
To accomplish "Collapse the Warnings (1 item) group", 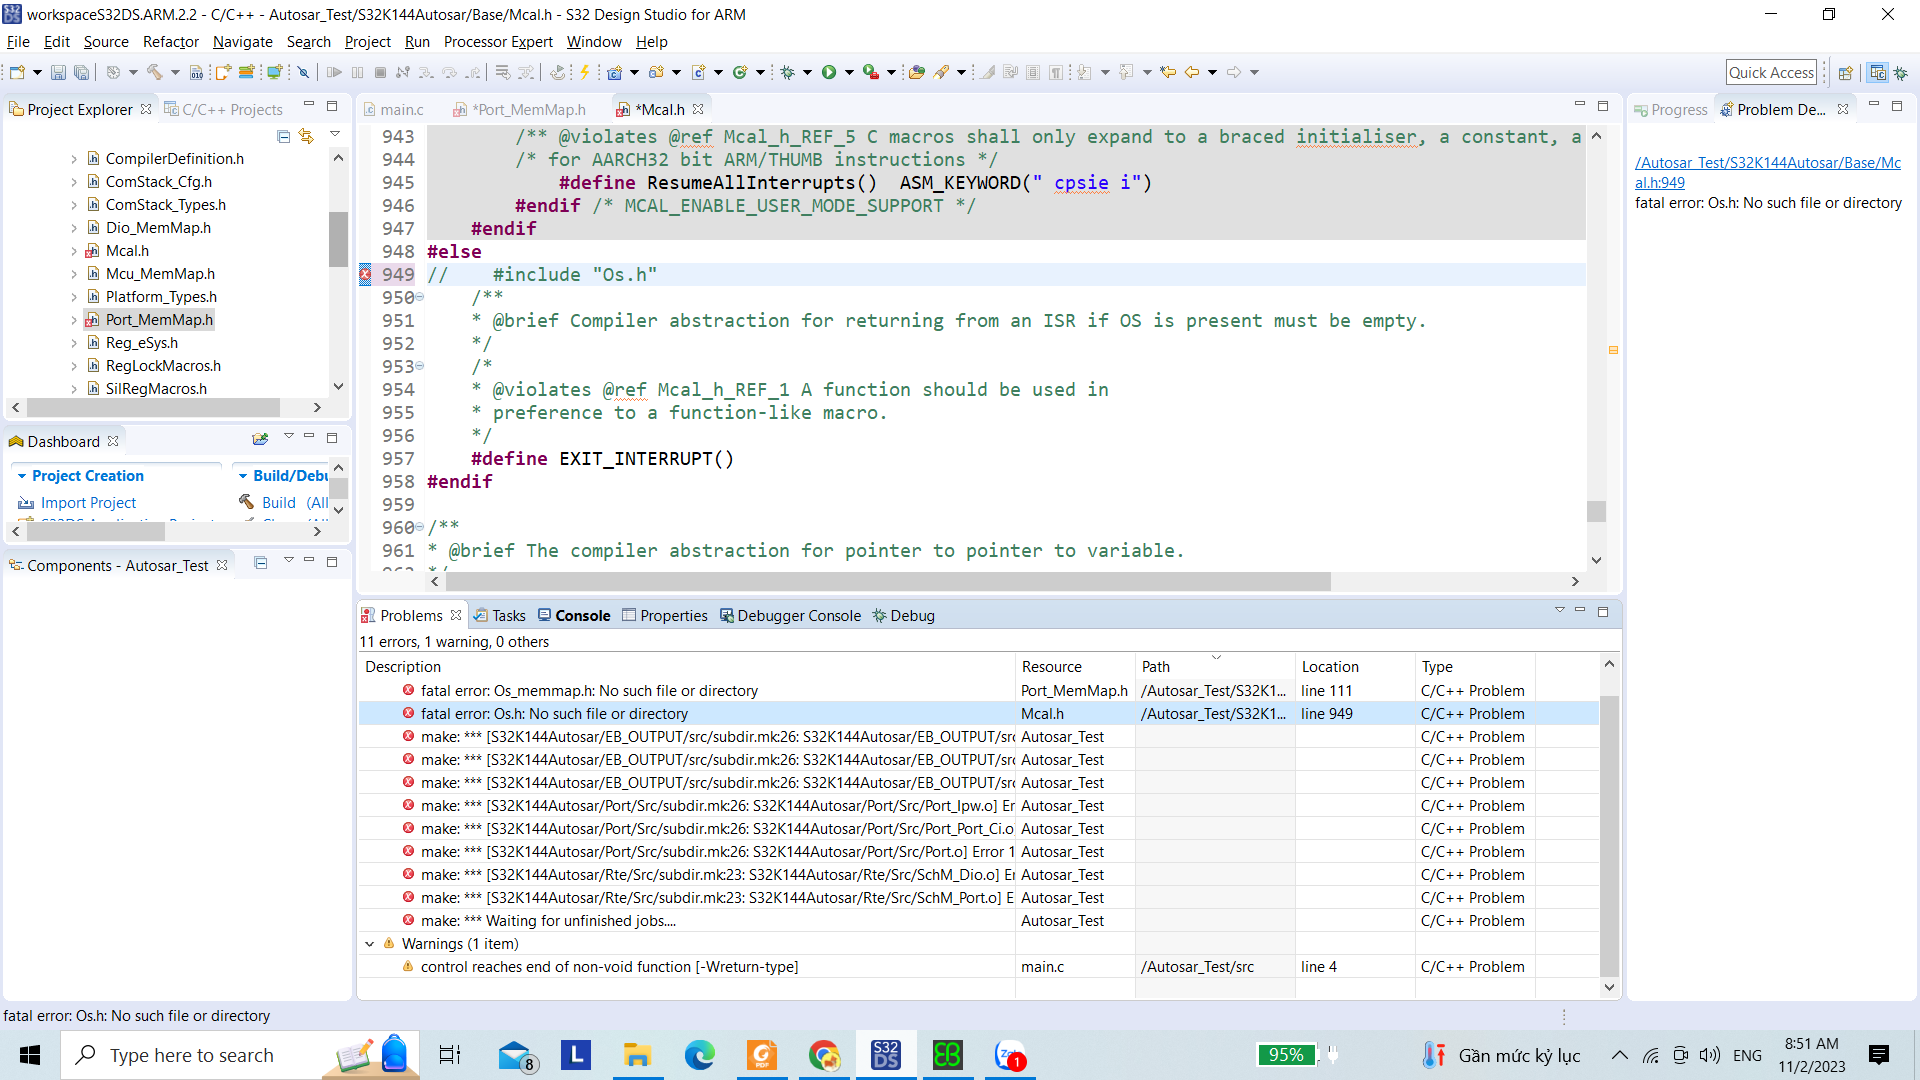I will click(369, 943).
